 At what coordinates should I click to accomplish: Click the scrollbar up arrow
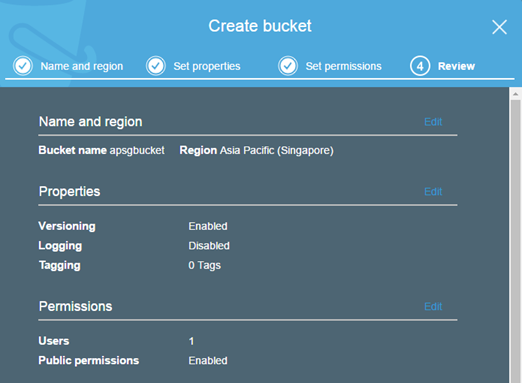click(515, 94)
